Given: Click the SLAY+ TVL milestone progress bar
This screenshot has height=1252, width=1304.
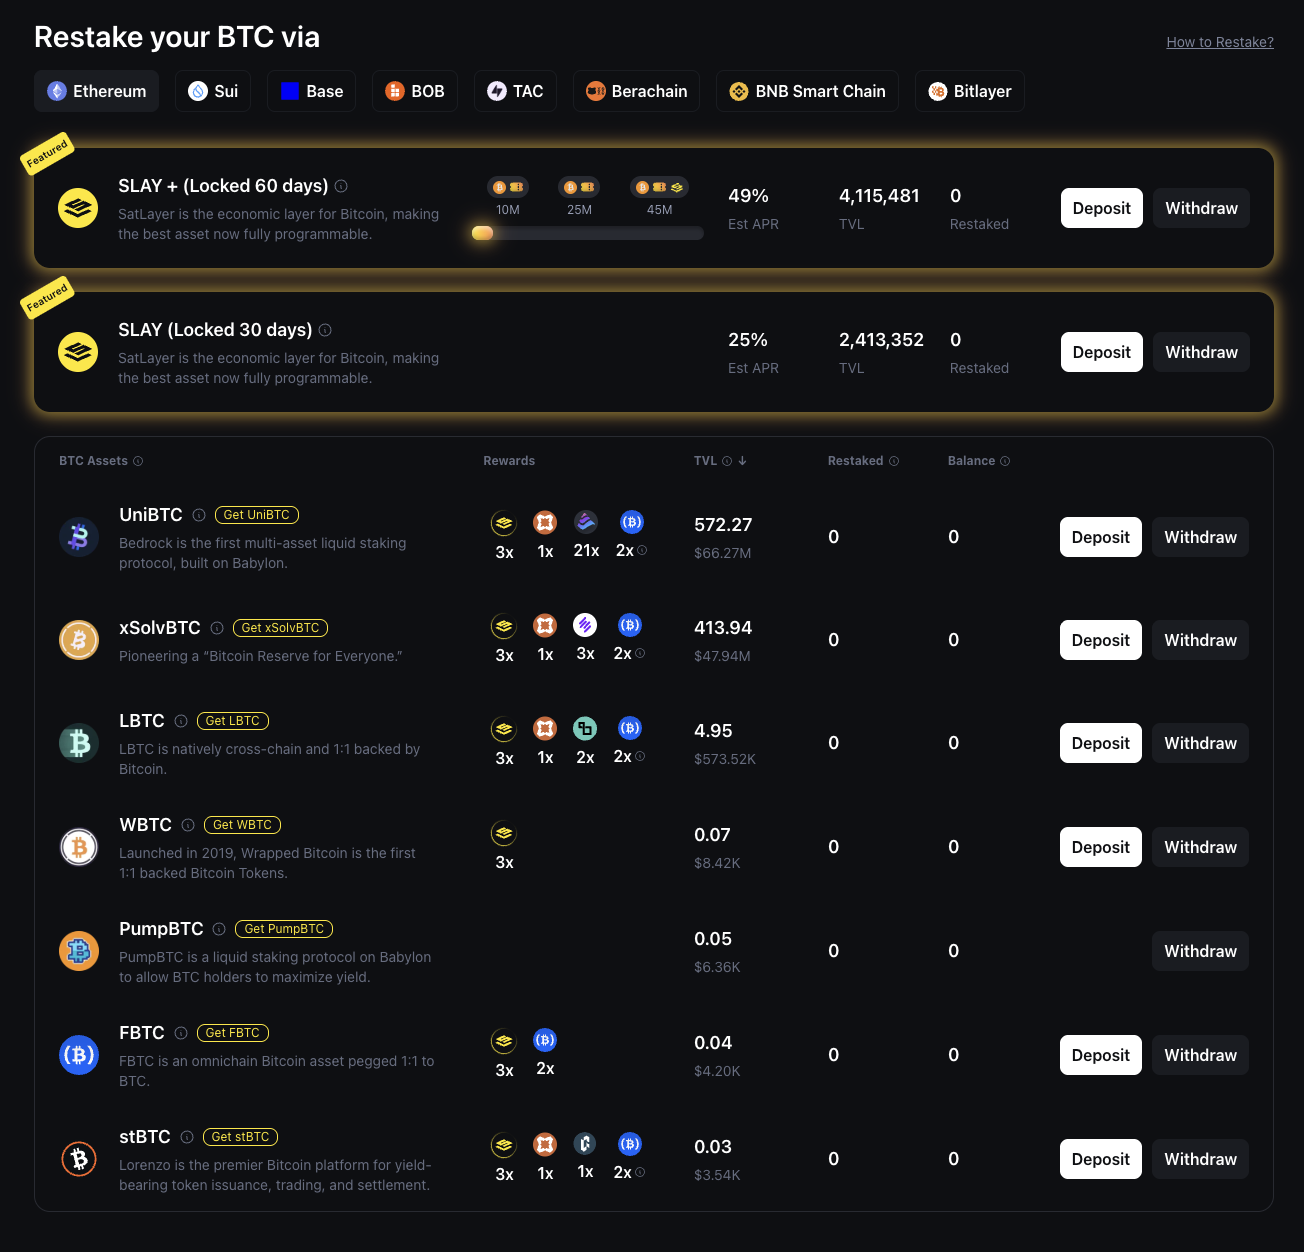Looking at the screenshot, I should [x=588, y=233].
